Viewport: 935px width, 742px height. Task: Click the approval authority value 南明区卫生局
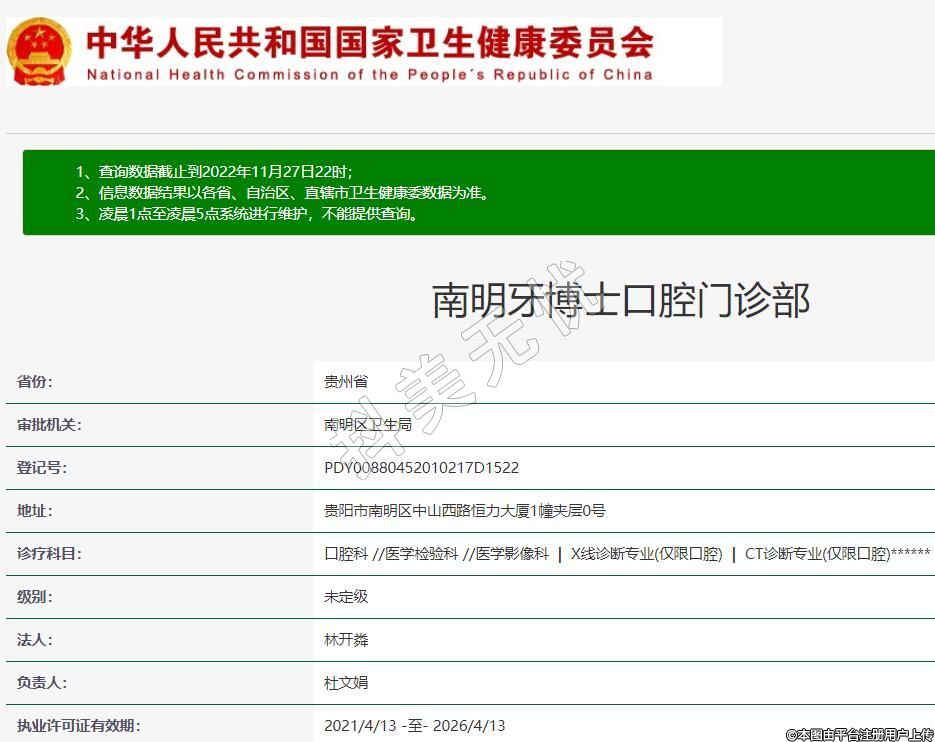tap(367, 425)
